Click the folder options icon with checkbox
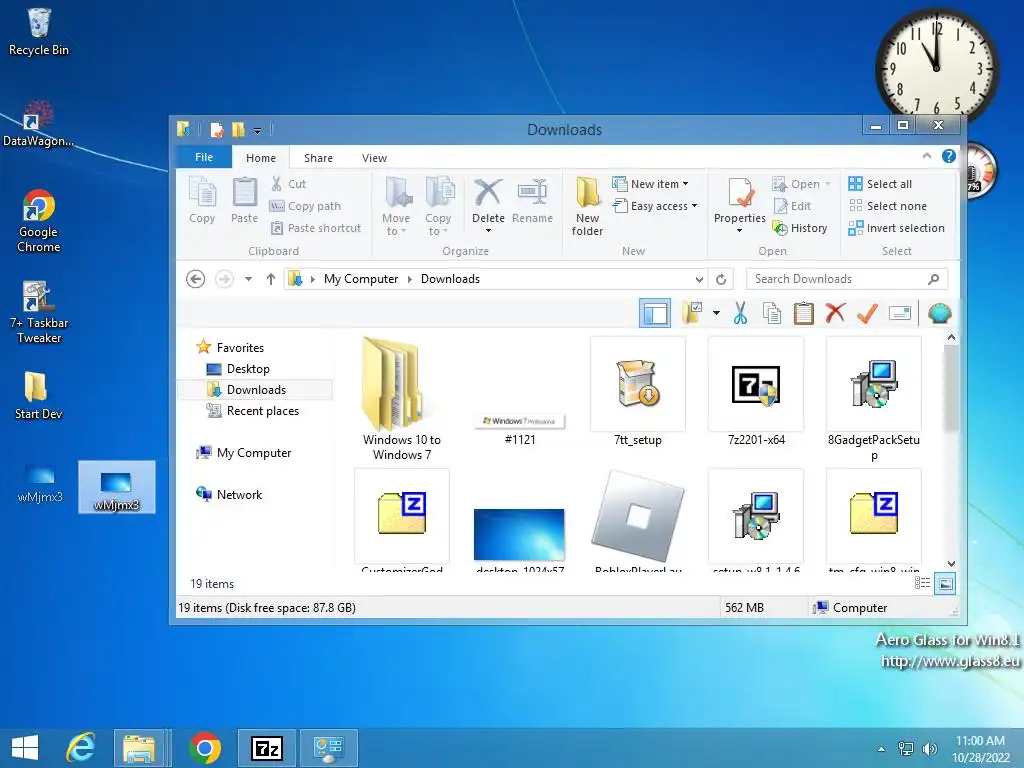 [x=692, y=313]
